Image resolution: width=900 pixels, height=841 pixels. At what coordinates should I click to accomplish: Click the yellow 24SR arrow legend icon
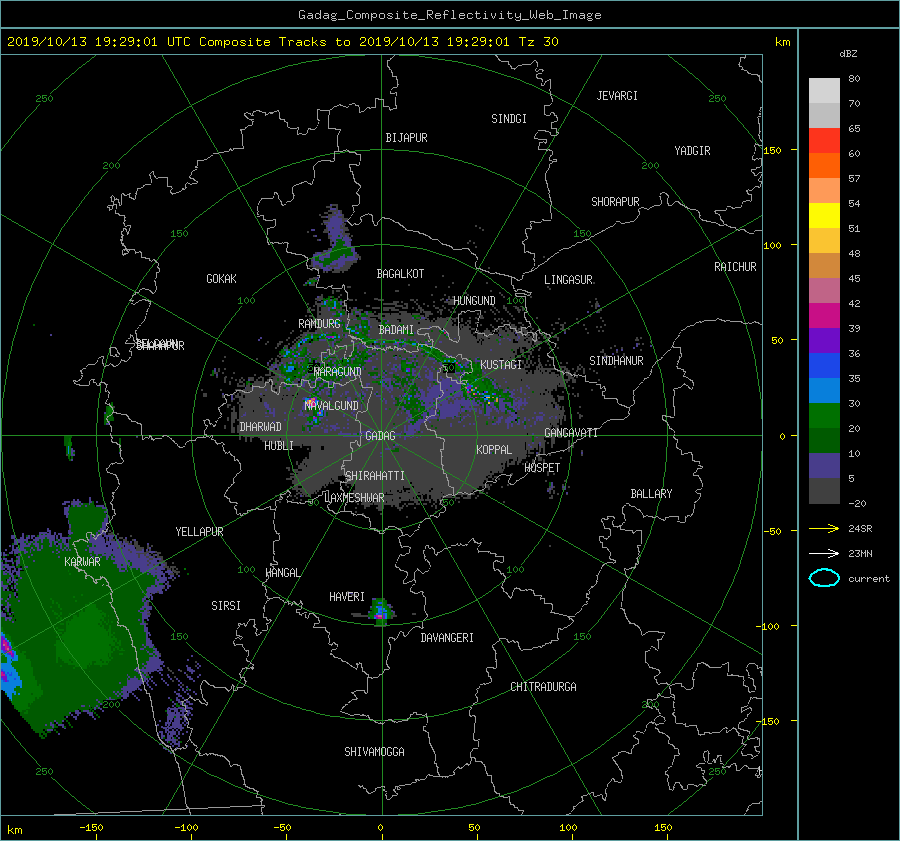tap(824, 528)
